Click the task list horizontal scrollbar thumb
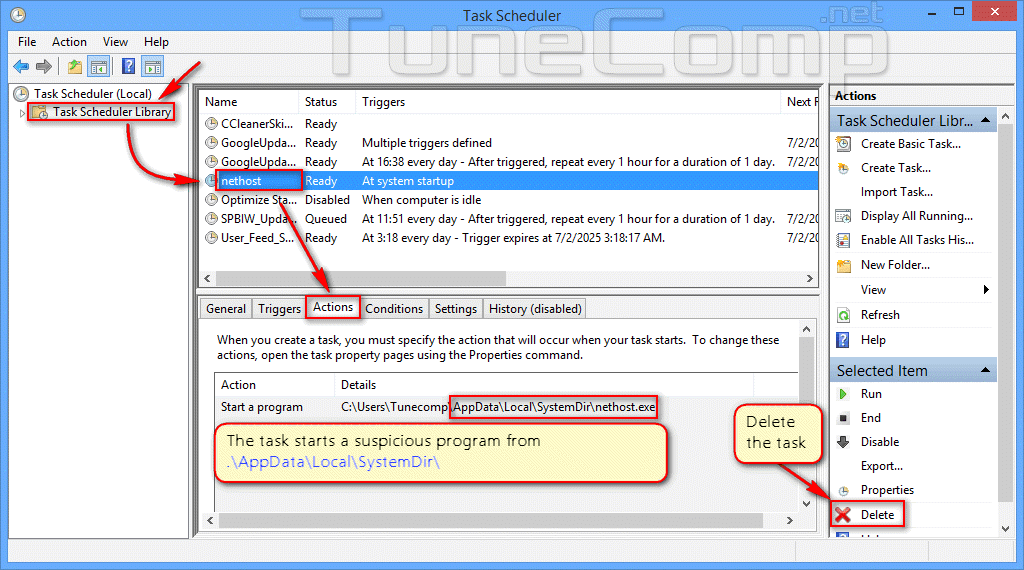The width and height of the screenshot is (1024, 570). pos(360,278)
